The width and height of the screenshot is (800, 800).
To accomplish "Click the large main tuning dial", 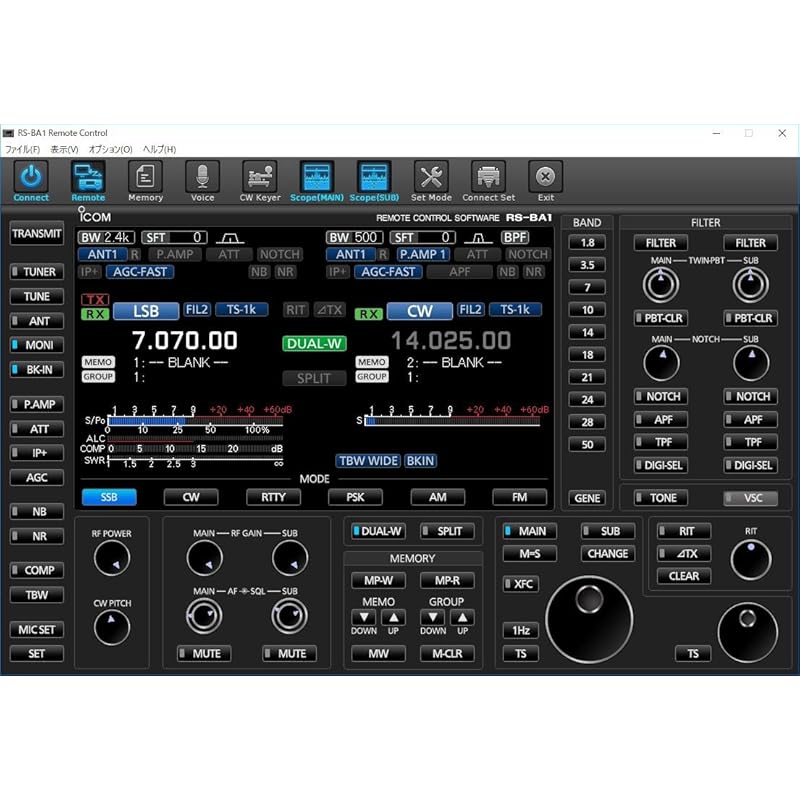I will pyautogui.click(x=589, y=619).
